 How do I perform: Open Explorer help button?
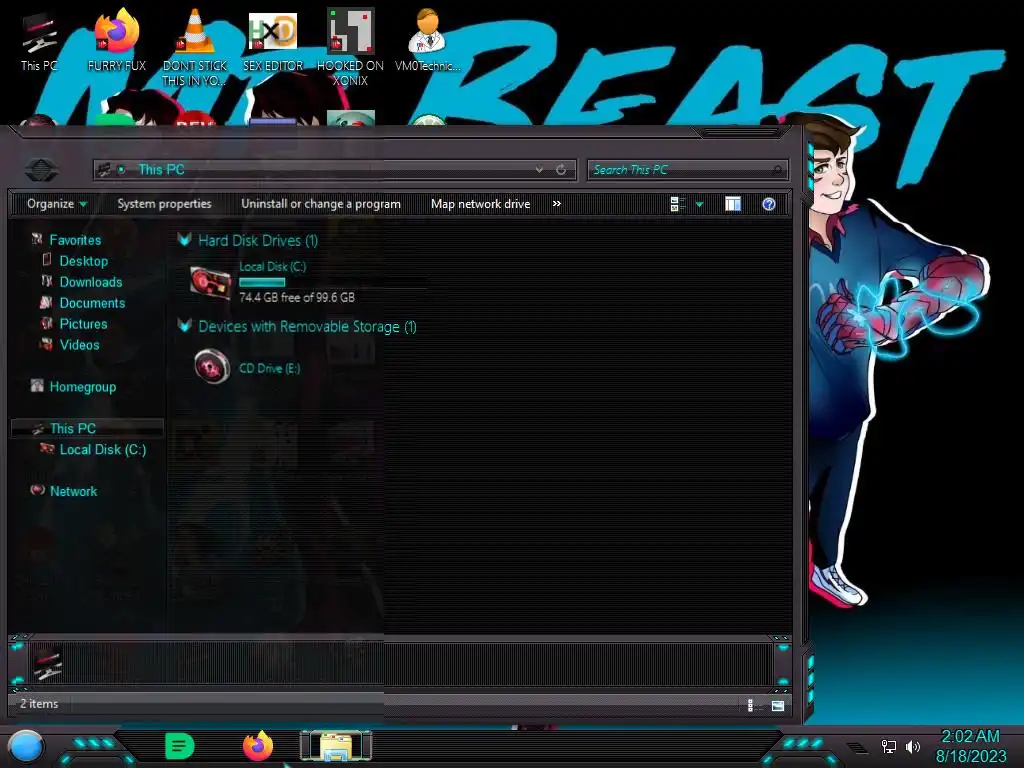pos(769,204)
